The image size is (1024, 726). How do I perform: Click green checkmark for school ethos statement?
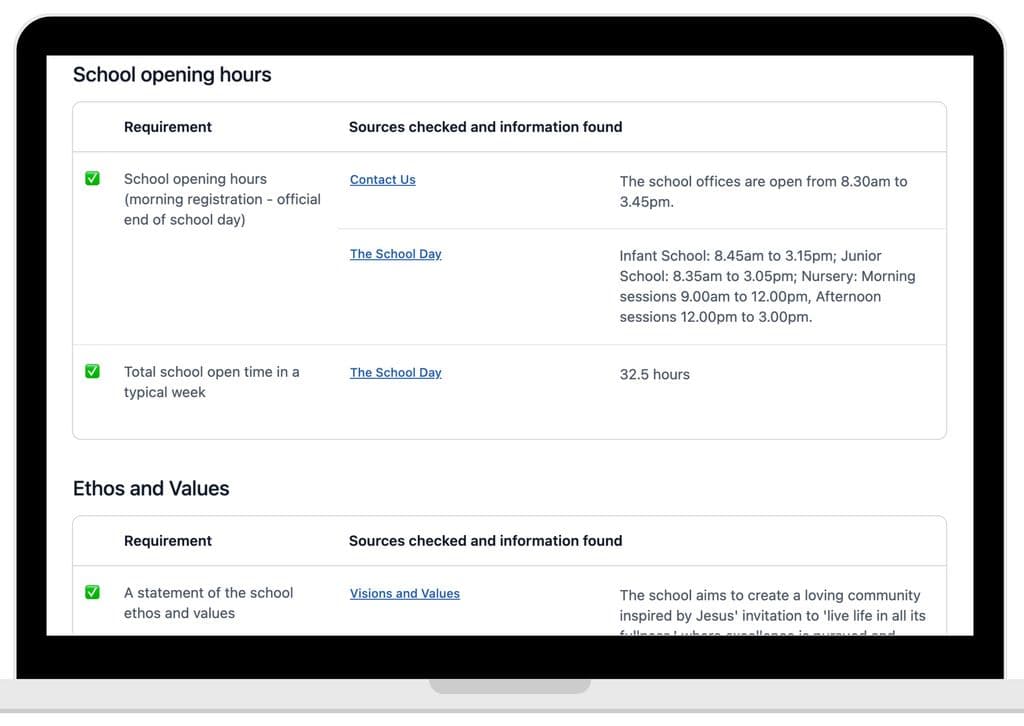click(x=93, y=592)
